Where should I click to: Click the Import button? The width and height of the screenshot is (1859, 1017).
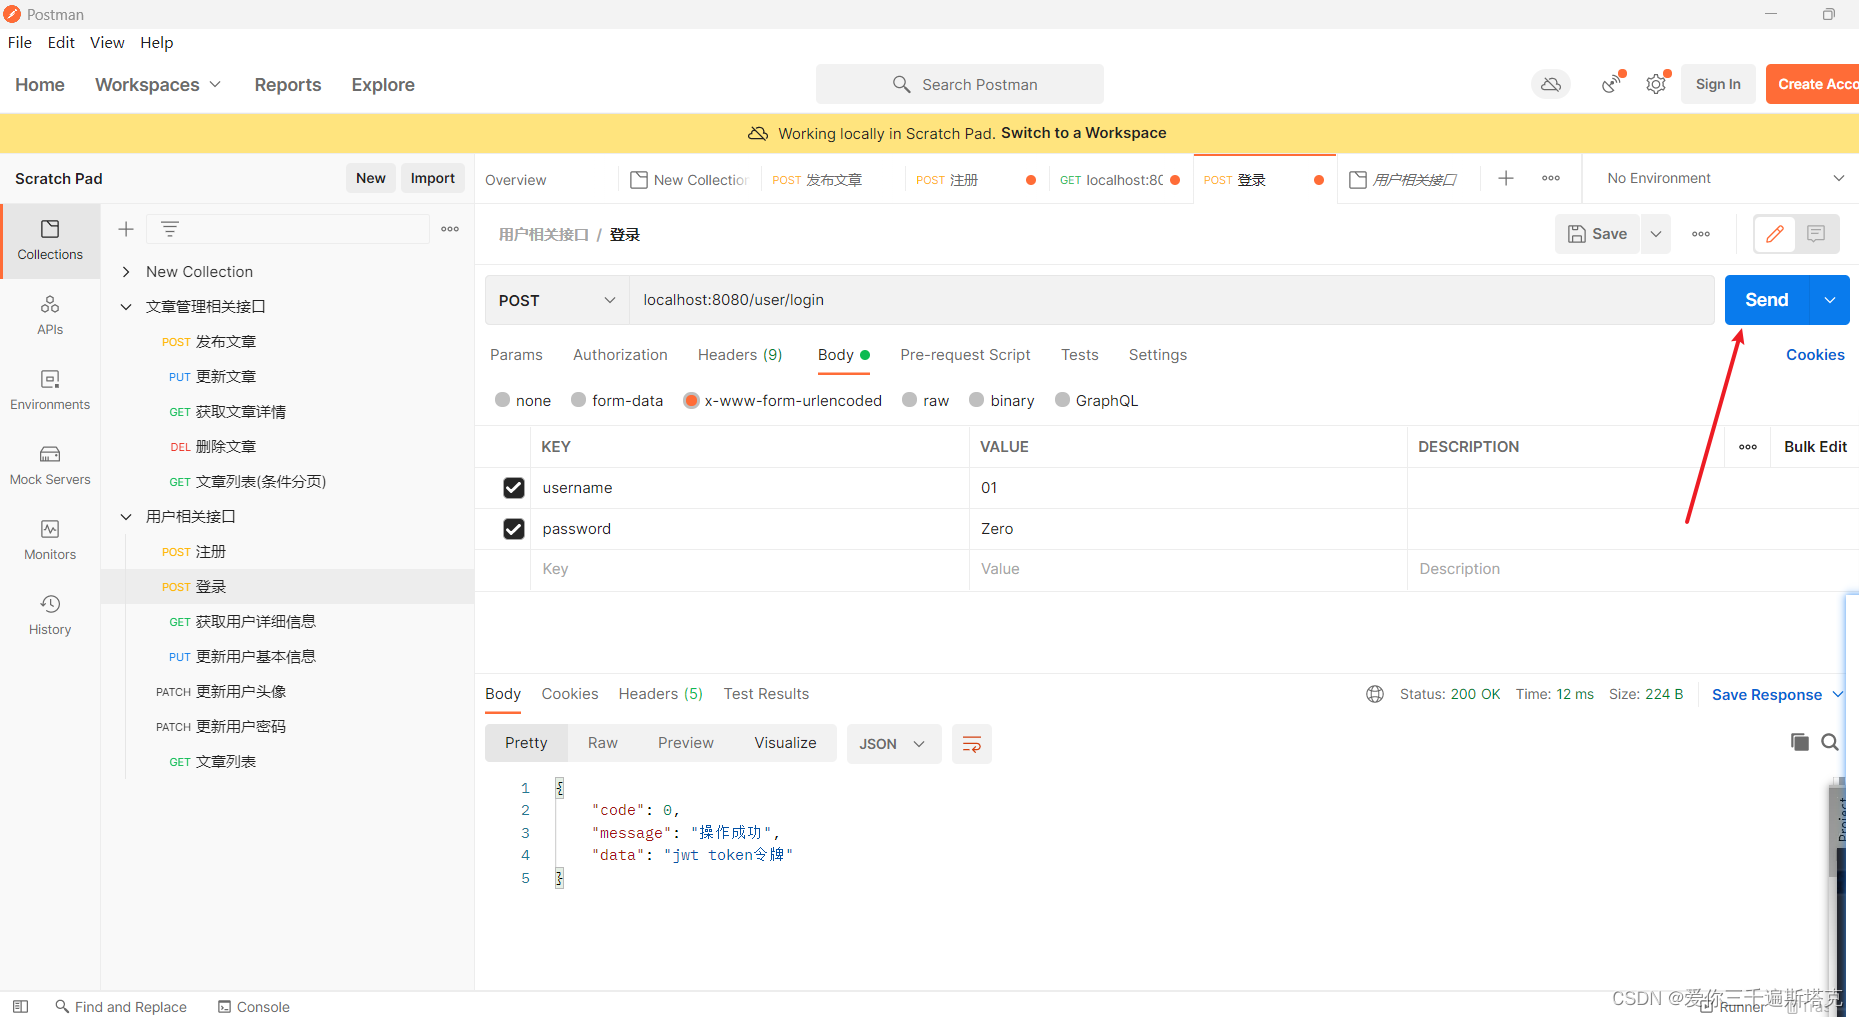click(432, 178)
